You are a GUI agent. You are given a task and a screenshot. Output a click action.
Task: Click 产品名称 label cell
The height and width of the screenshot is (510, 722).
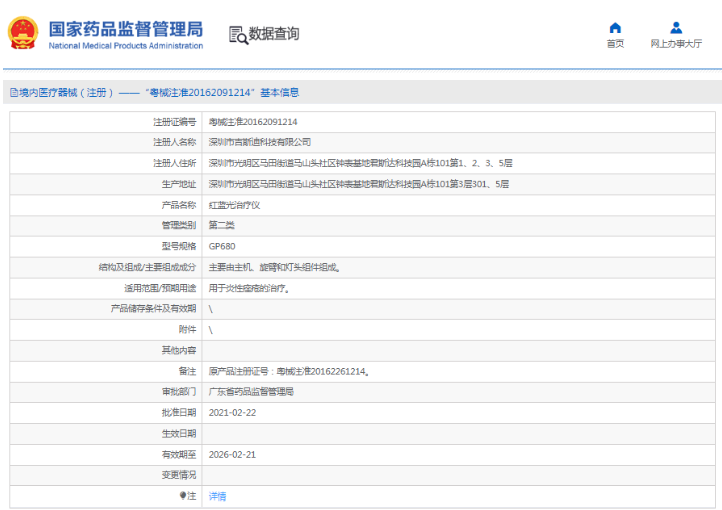pyautogui.click(x=106, y=205)
